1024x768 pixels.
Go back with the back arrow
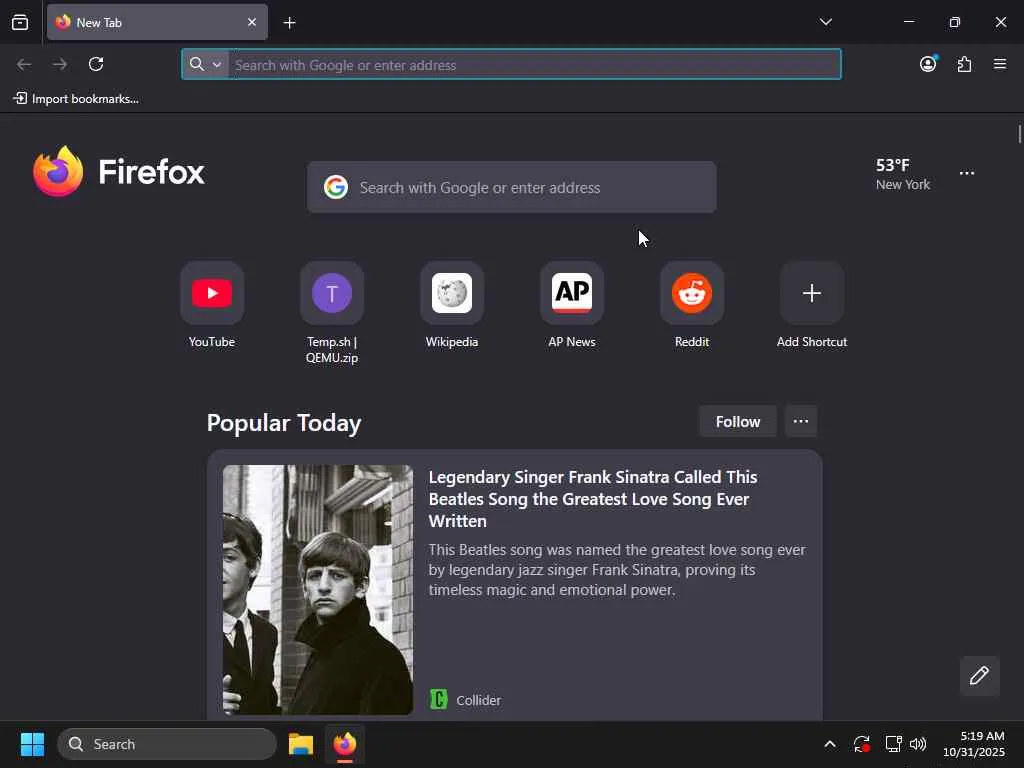click(x=24, y=64)
